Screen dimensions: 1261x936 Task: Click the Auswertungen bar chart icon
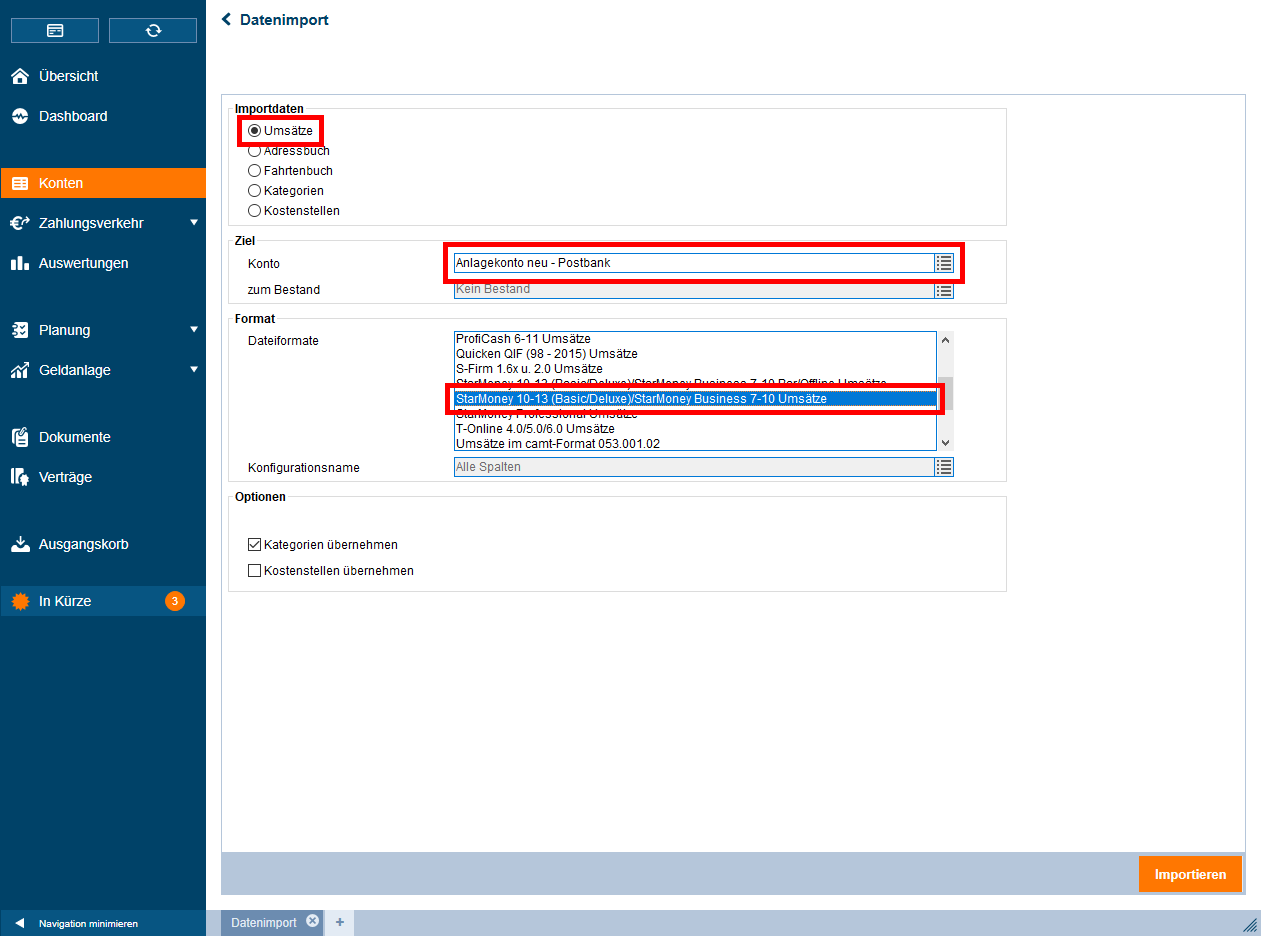(x=20, y=264)
